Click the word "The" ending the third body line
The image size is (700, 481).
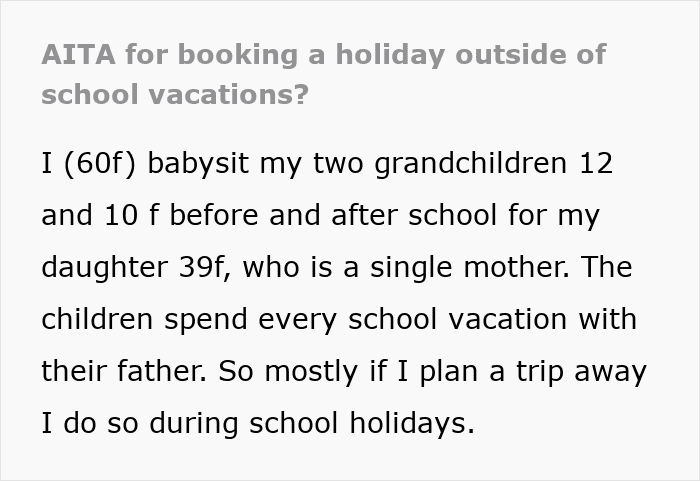click(607, 267)
